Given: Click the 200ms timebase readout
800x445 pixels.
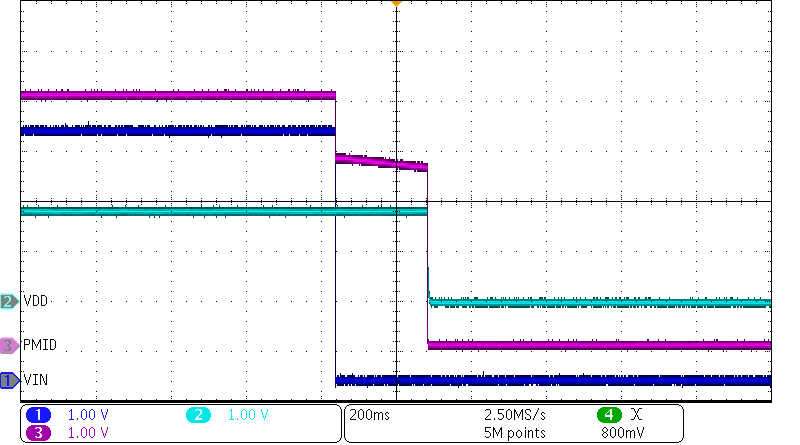Looking at the screenshot, I should point(367,415).
